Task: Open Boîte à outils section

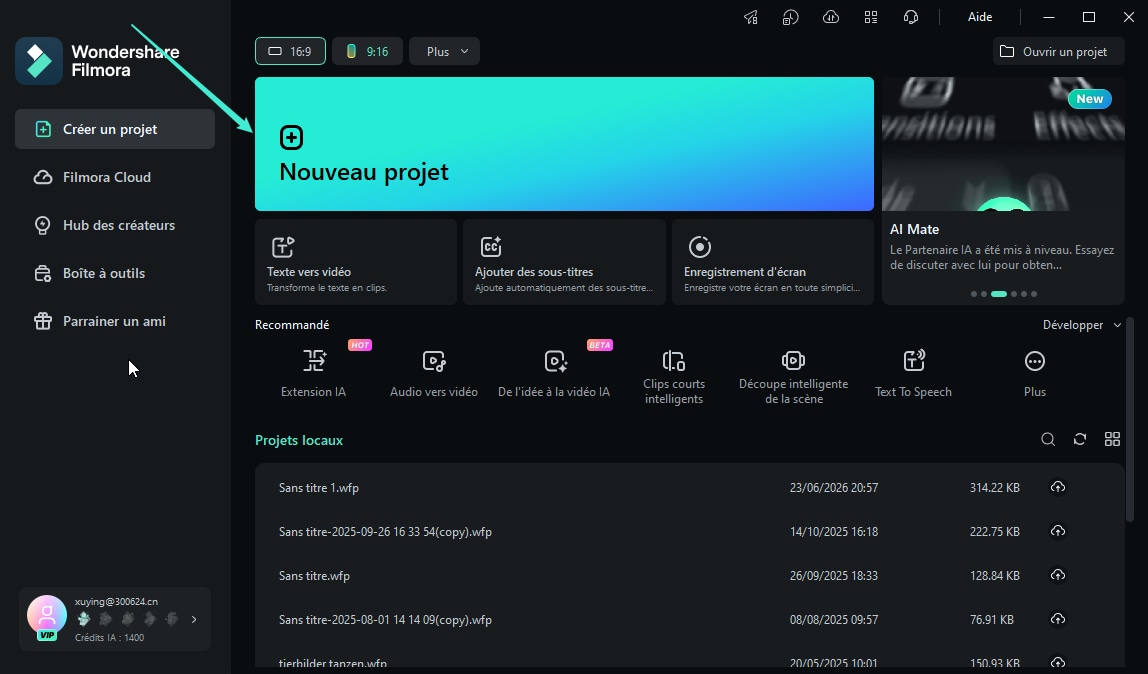Action: 115,273
